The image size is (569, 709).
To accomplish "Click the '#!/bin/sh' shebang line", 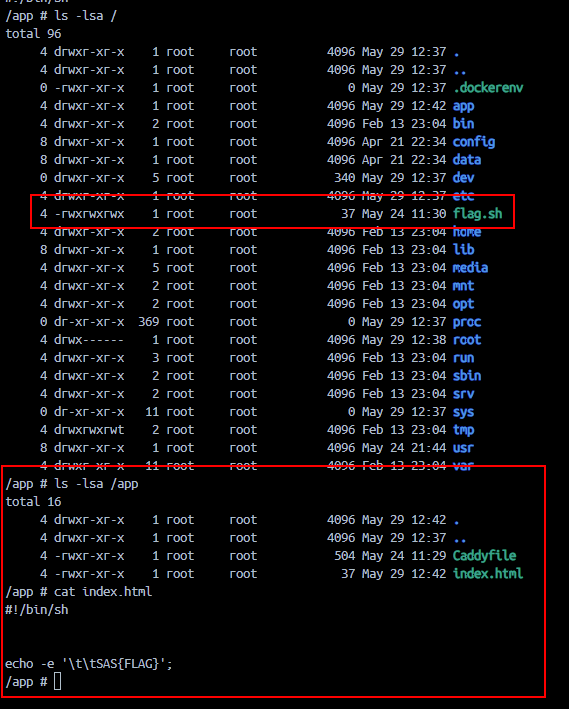I will pos(37,610).
